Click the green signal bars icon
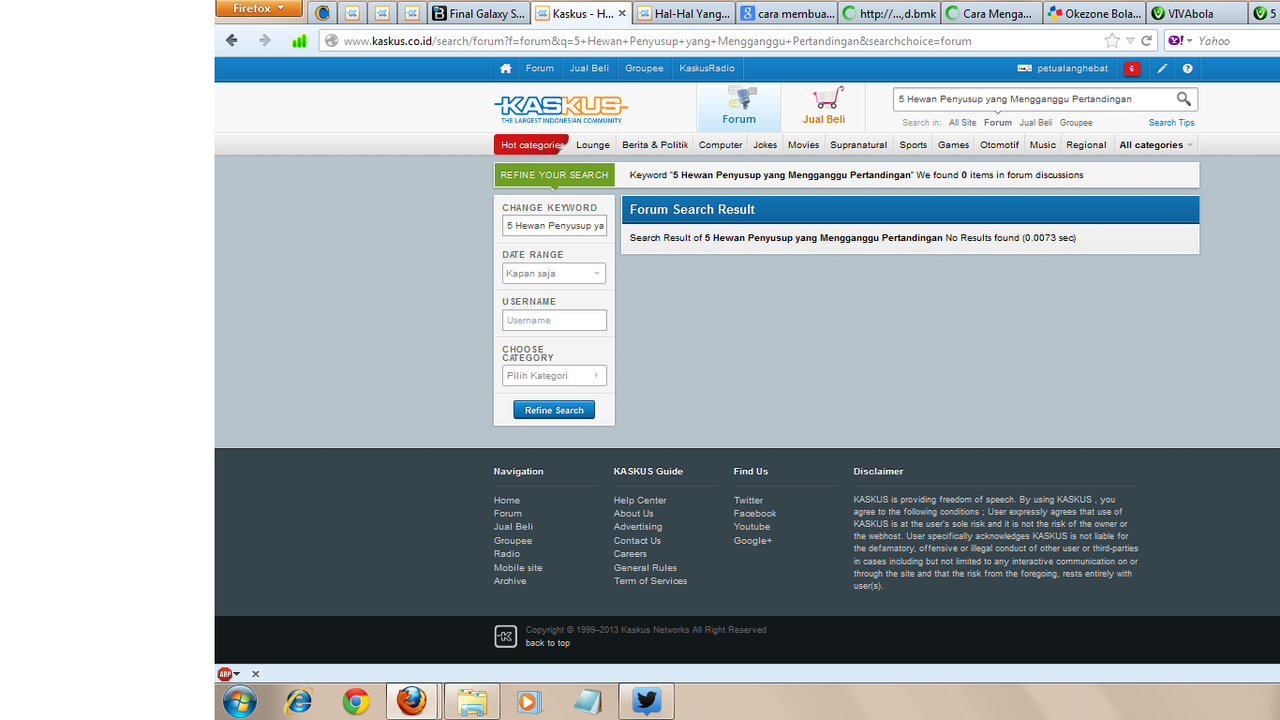Image resolution: width=1280 pixels, height=720 pixels. coord(299,41)
